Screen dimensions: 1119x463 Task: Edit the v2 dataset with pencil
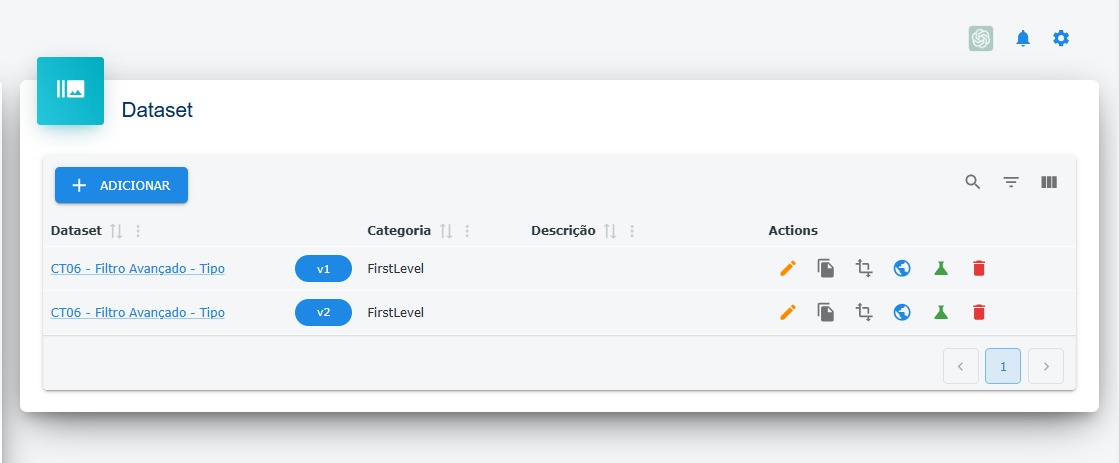[x=787, y=312]
